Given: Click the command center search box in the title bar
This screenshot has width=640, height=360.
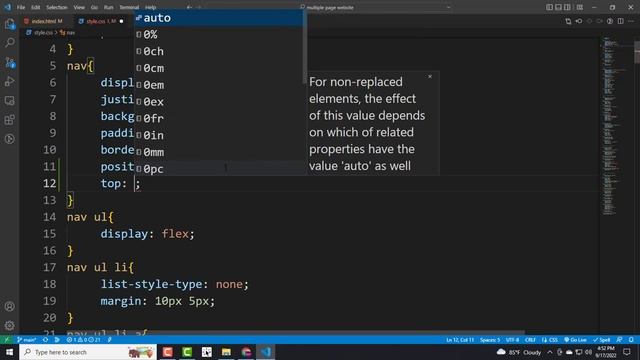Looking at the screenshot, I should [x=376, y=7].
